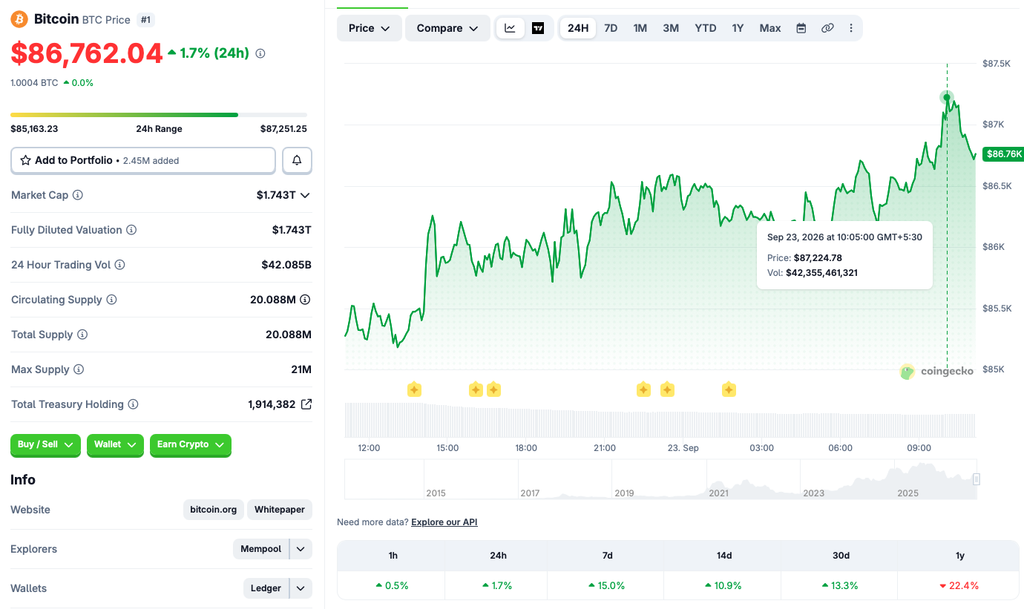Screen dimensions: 1024x609
Task: Click the news marker near 15:00 on the chart
Action: (x=475, y=390)
